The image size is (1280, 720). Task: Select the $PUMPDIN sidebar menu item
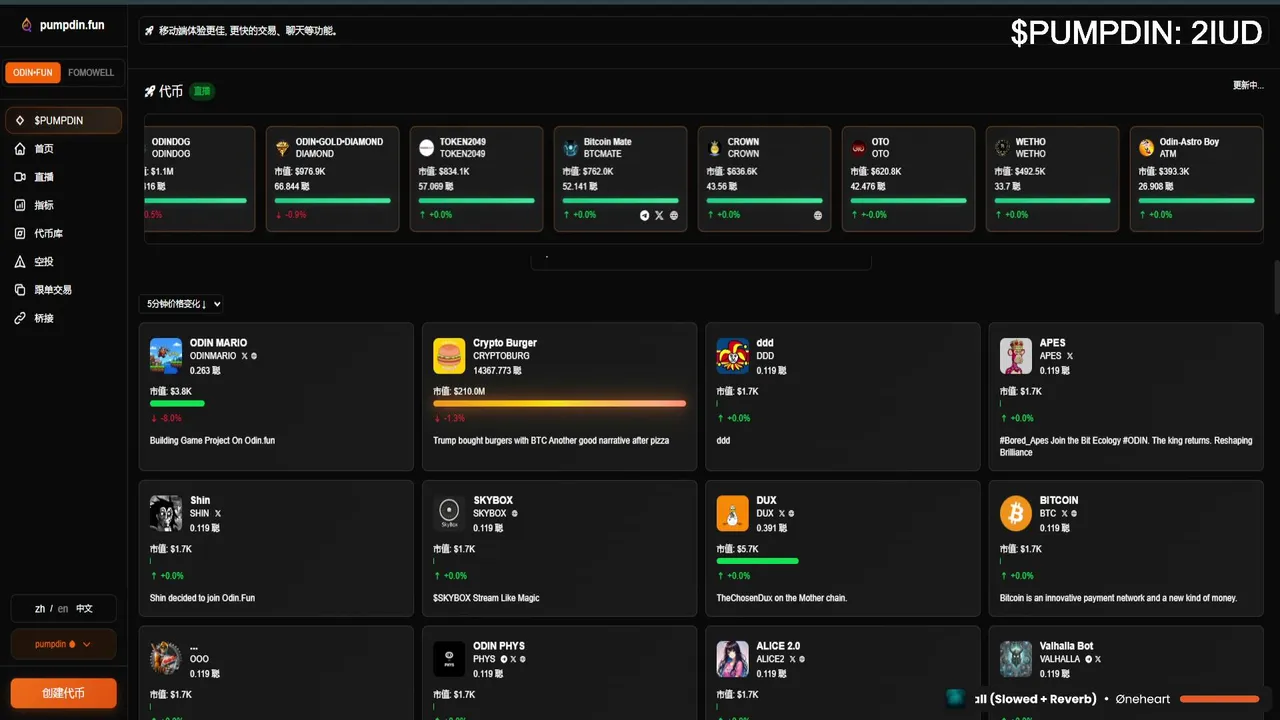click(63, 121)
